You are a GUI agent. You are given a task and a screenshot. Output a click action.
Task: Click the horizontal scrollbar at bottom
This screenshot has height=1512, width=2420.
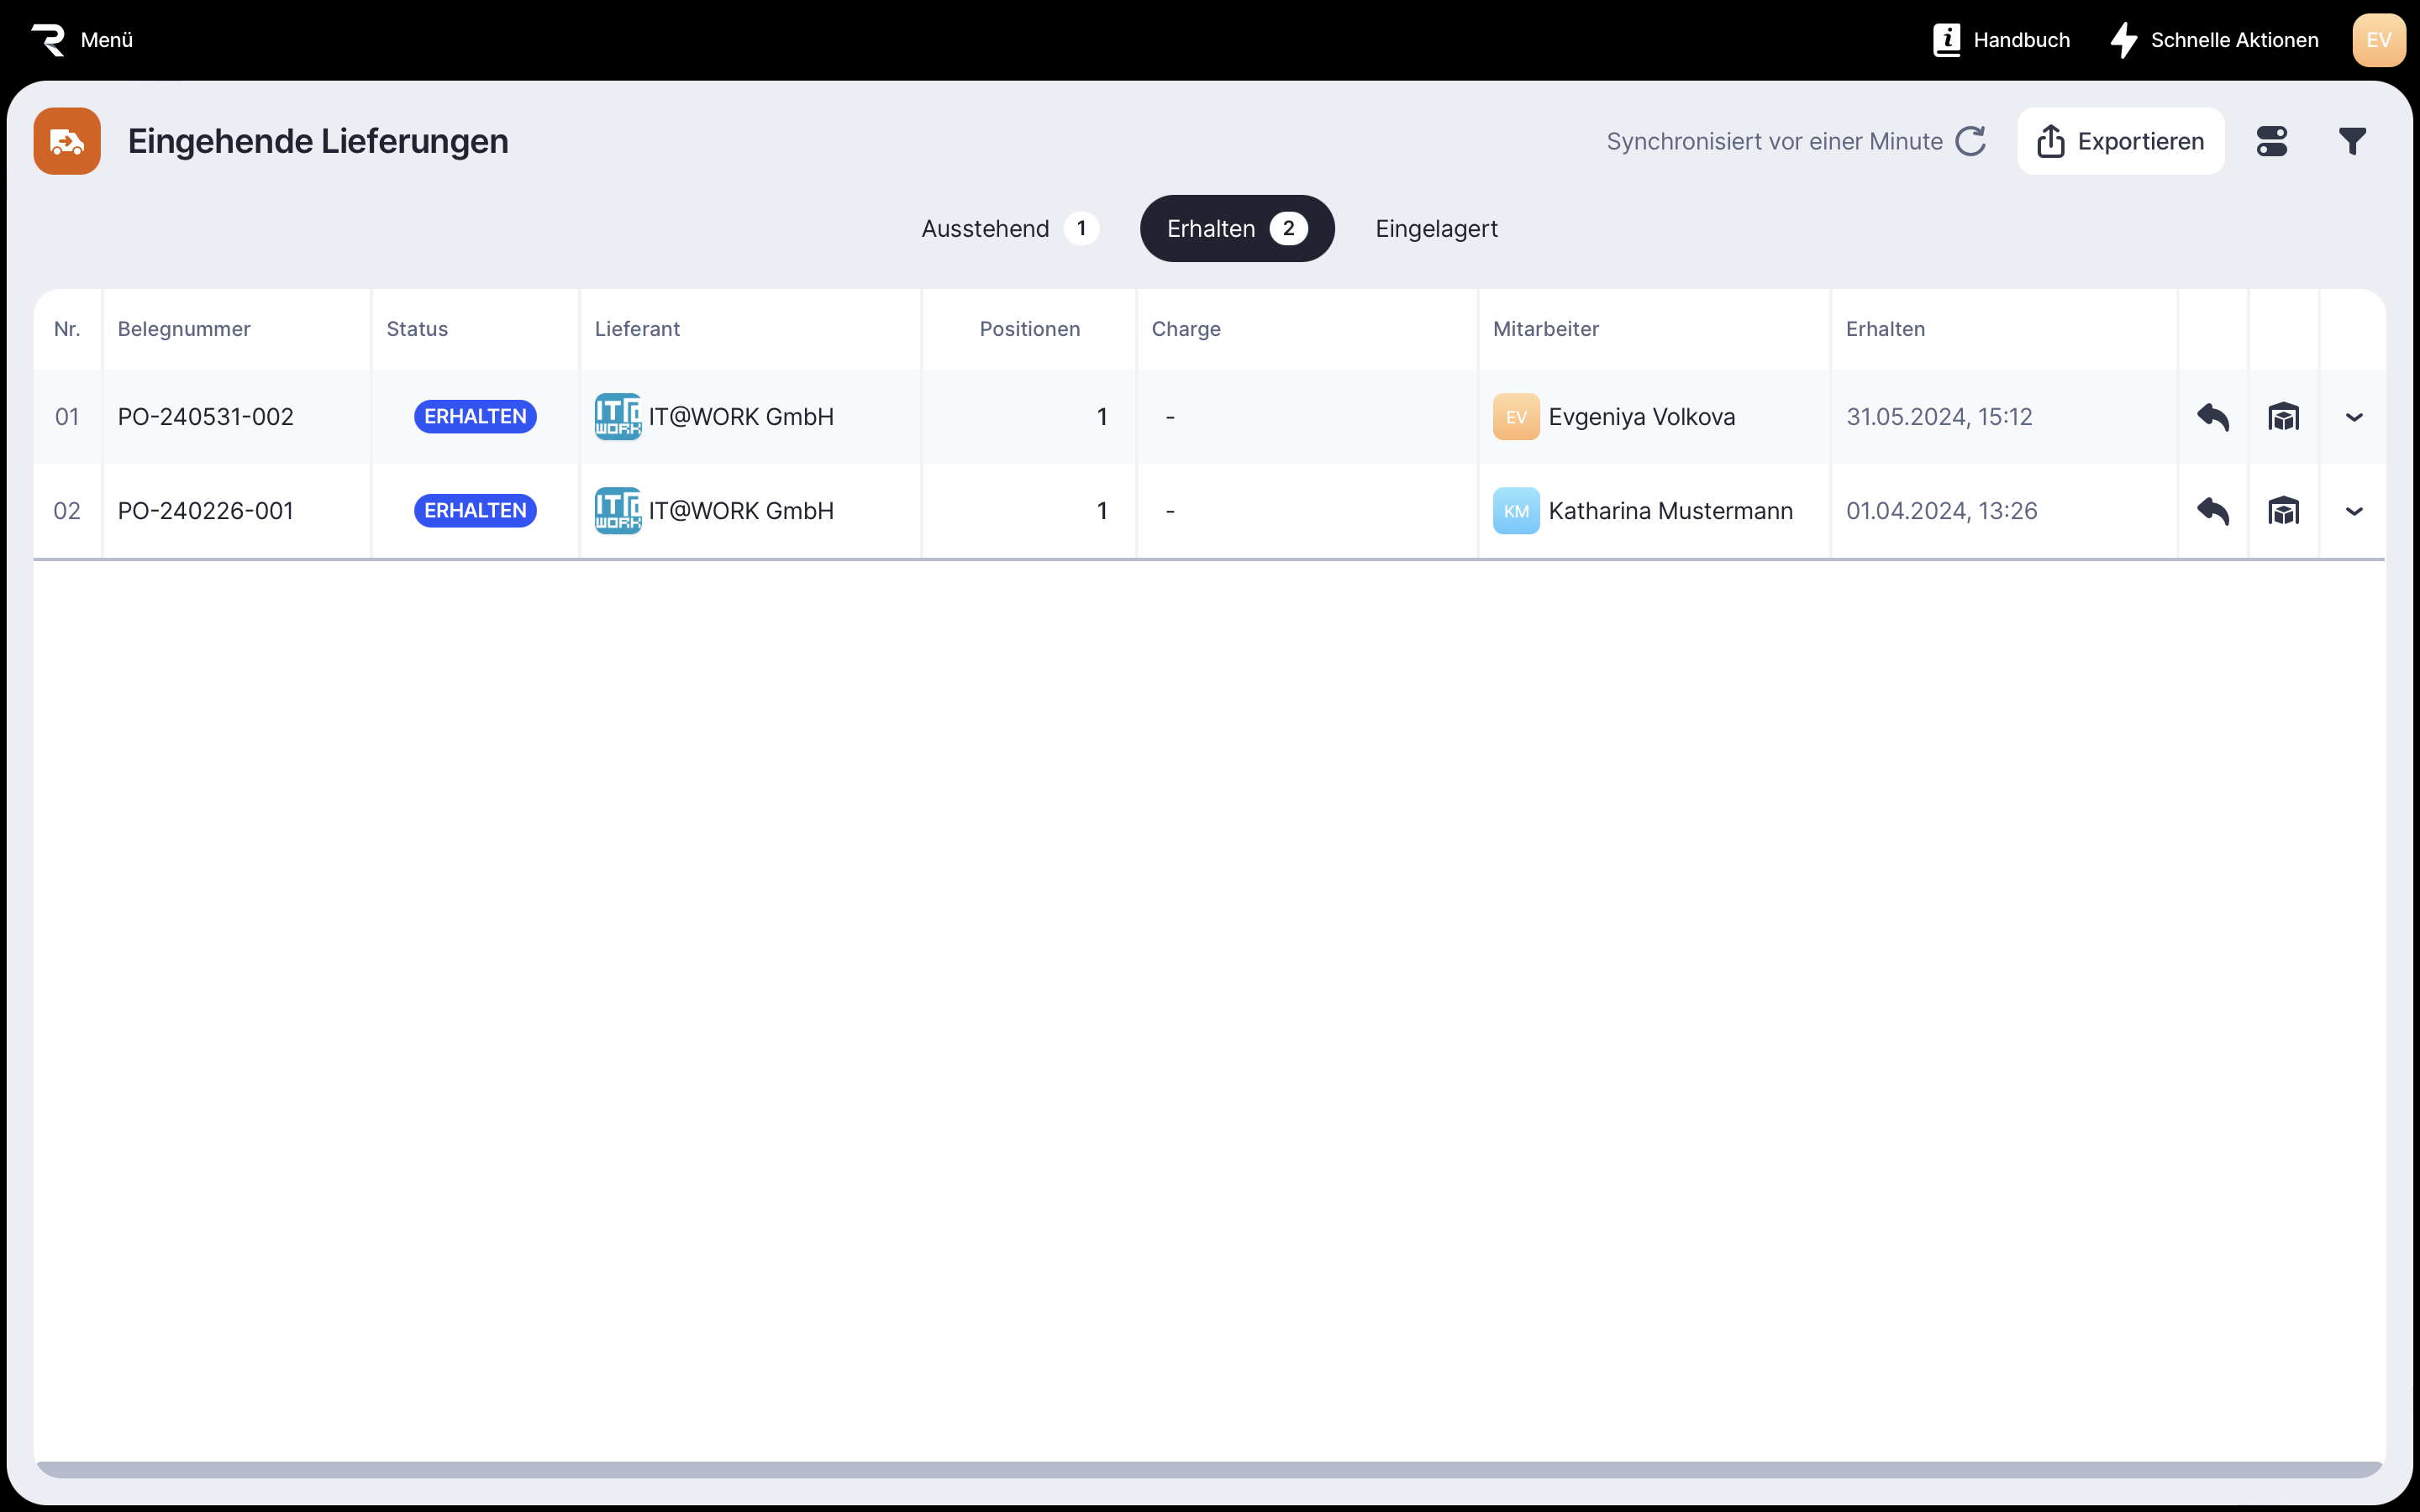[1209, 1469]
